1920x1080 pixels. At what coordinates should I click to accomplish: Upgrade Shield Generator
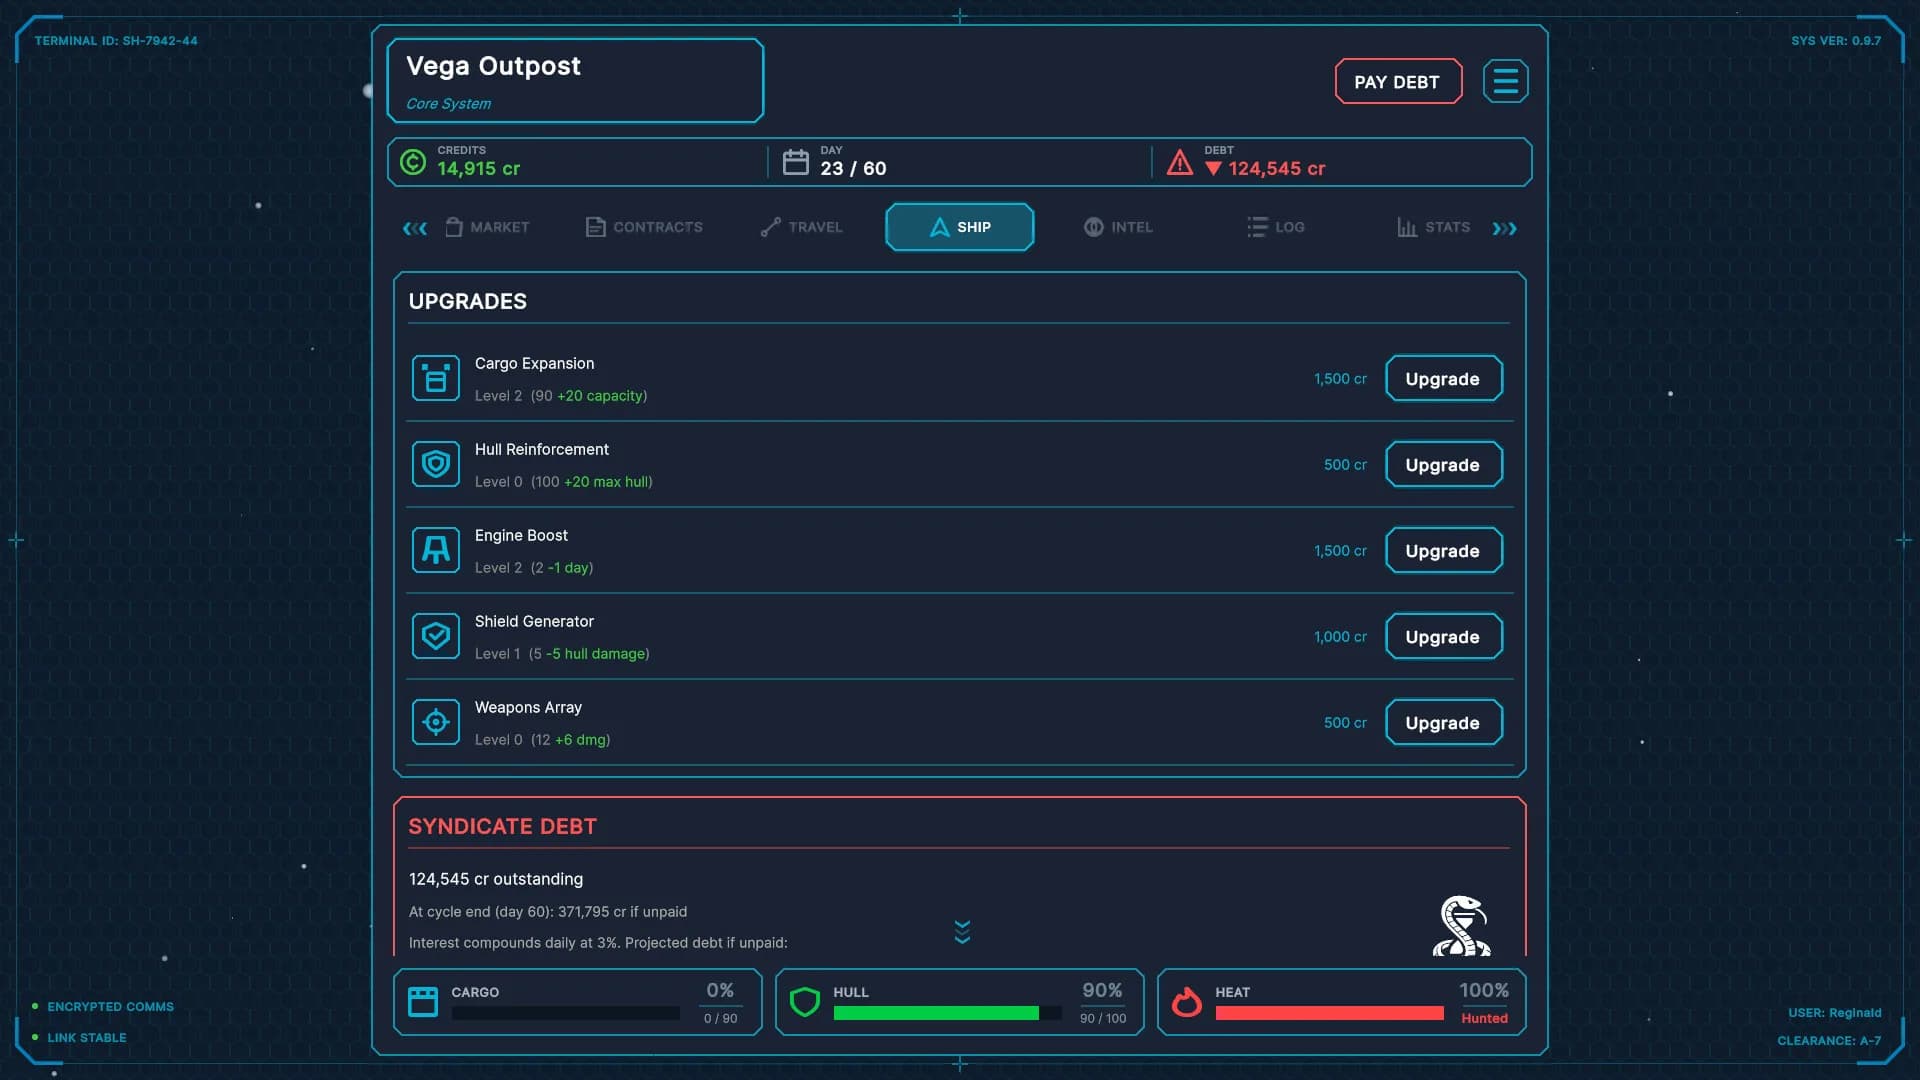pyautogui.click(x=1443, y=637)
